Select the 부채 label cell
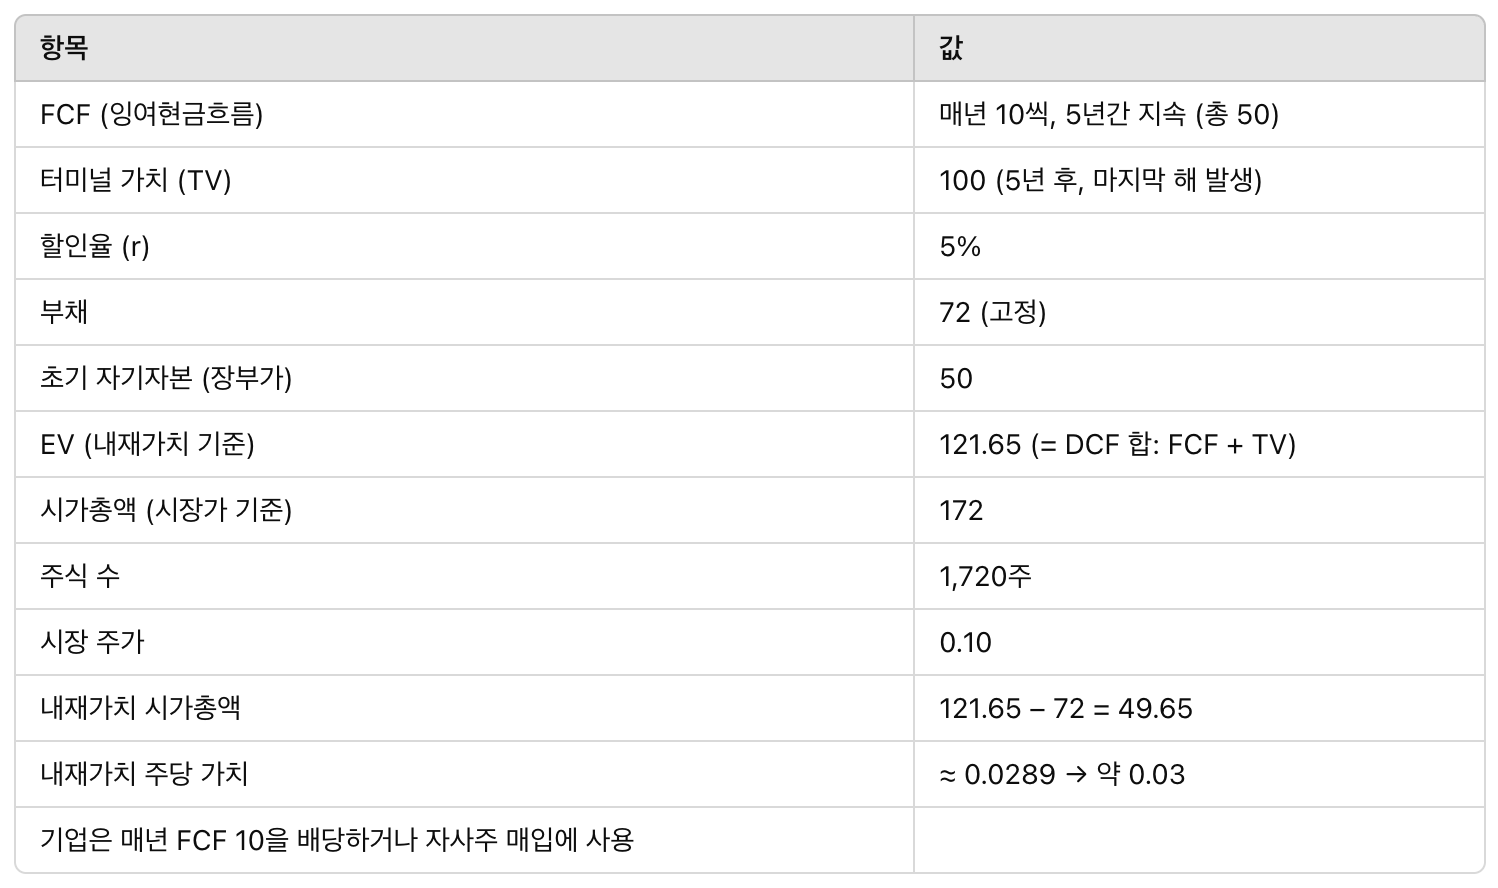1498x888 pixels. (x=64, y=312)
